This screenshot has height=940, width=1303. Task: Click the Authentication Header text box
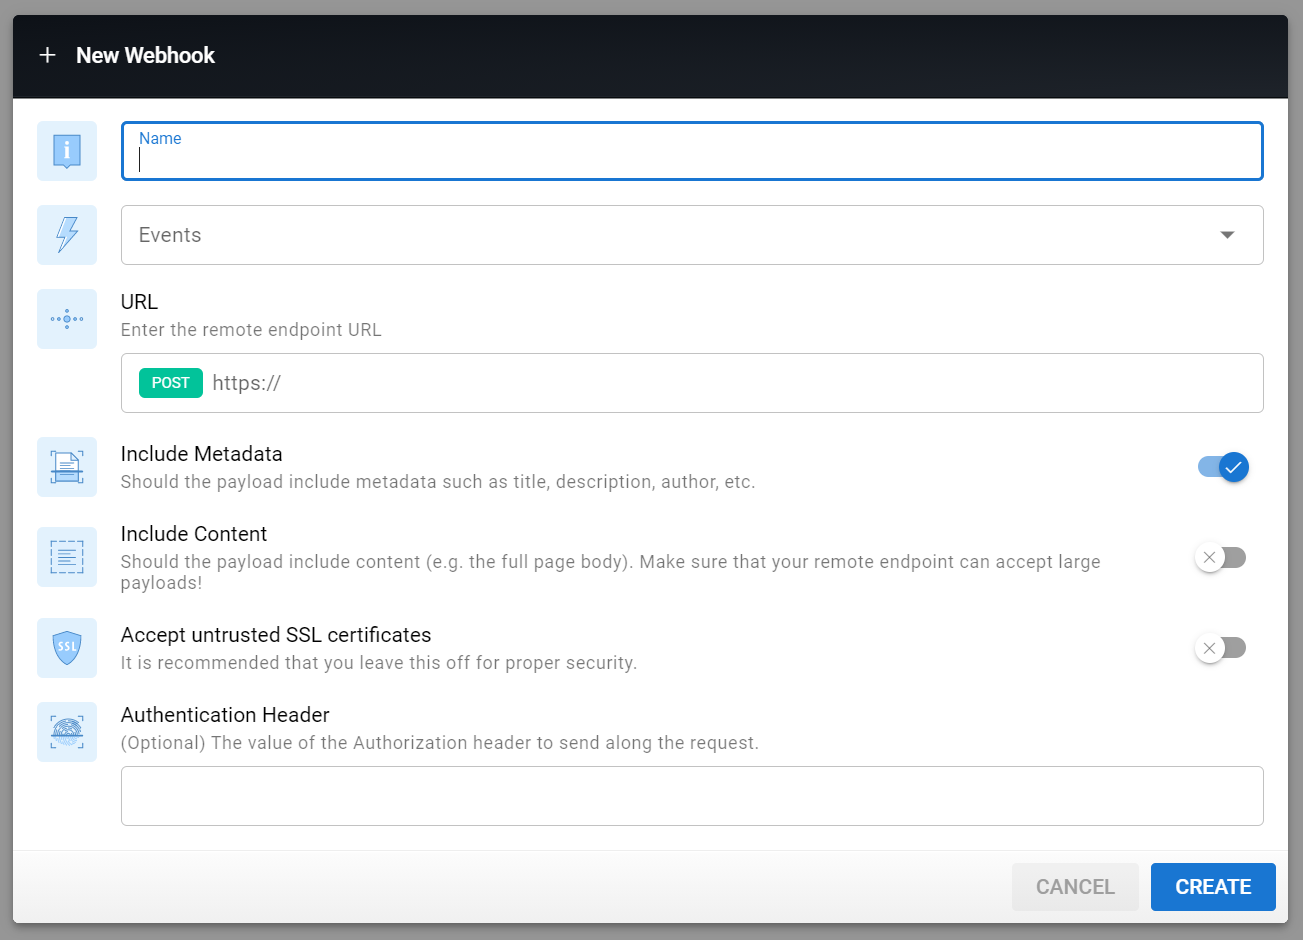pyautogui.click(x=692, y=796)
